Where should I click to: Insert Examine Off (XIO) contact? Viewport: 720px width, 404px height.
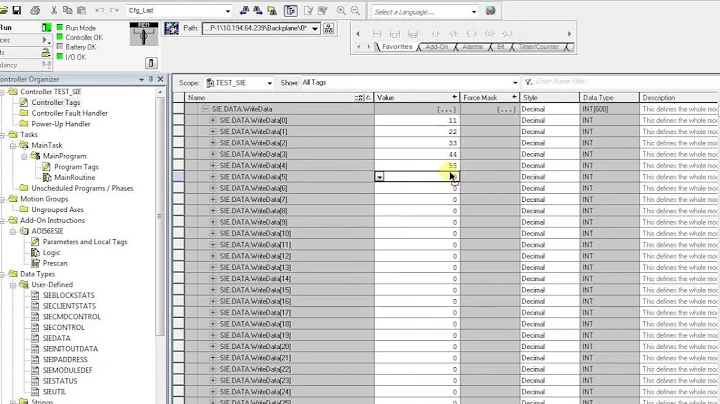453,34
